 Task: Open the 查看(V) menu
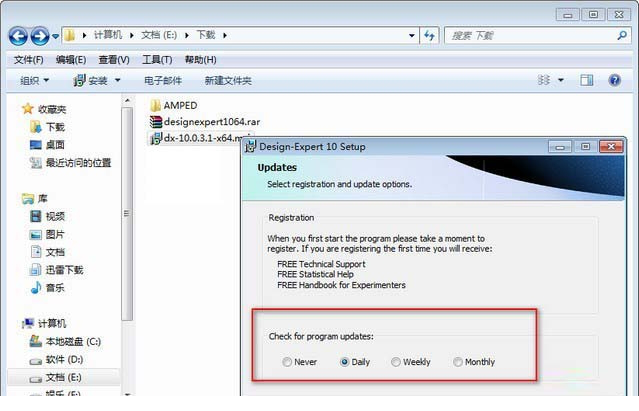pos(114,60)
